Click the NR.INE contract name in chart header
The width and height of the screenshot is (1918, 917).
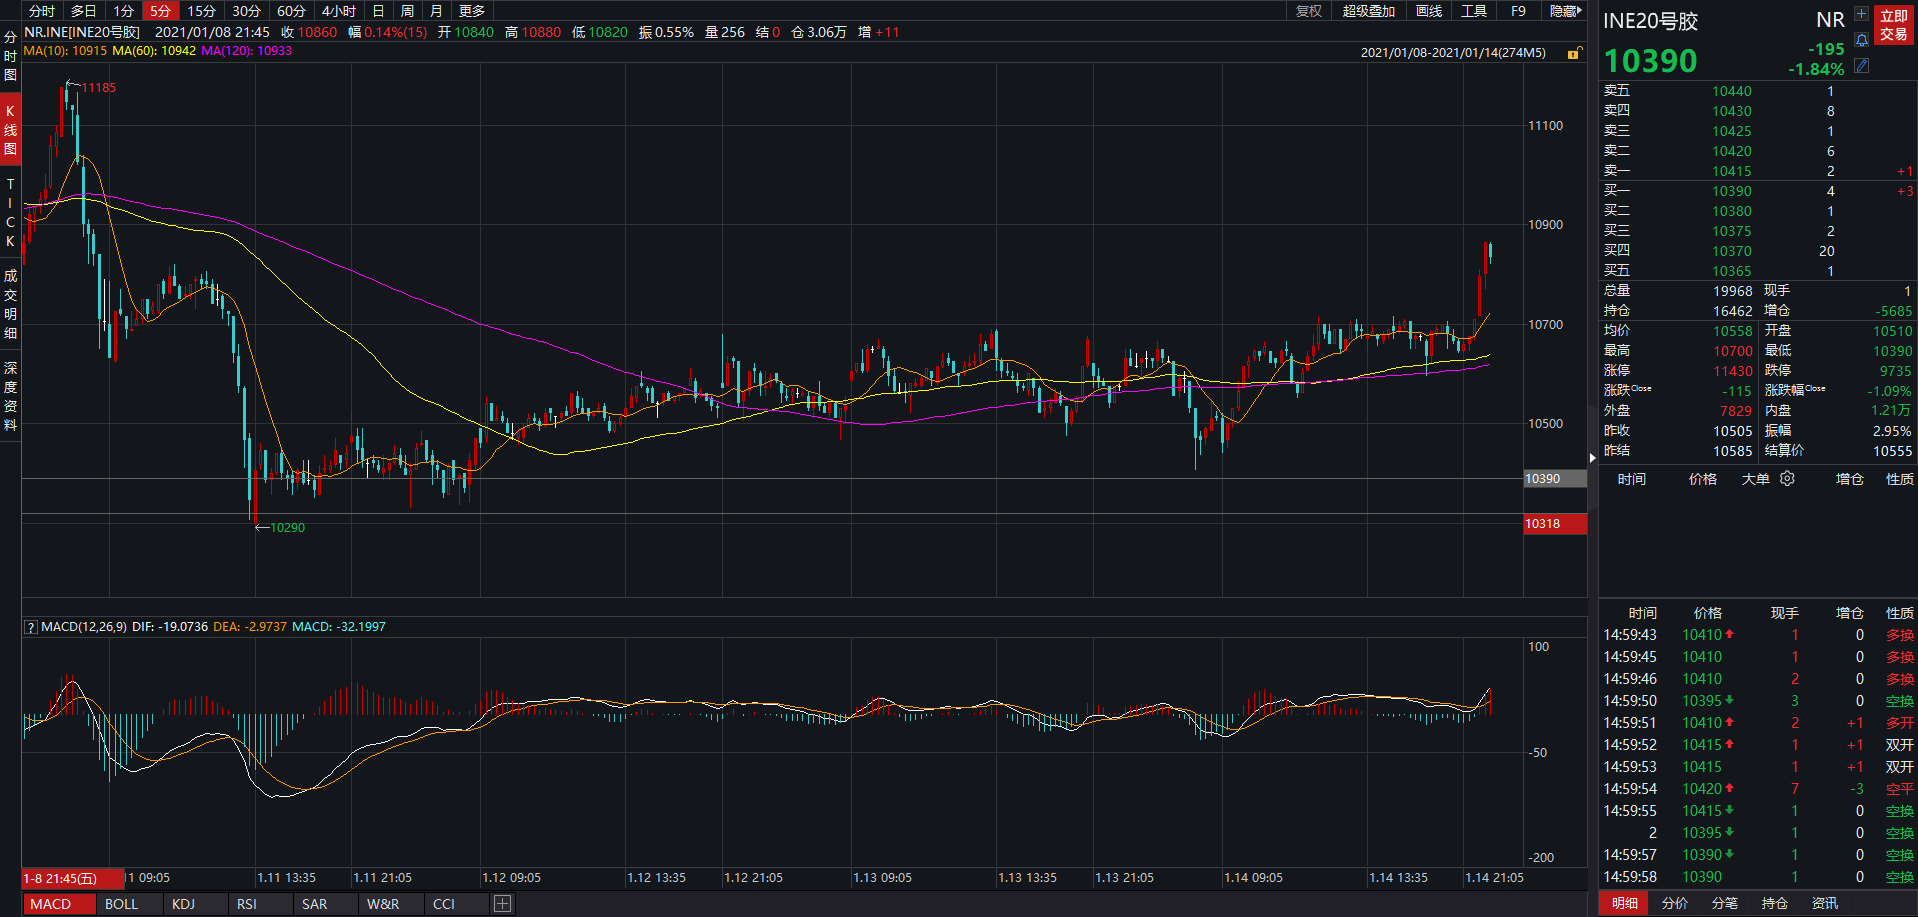click(x=82, y=32)
